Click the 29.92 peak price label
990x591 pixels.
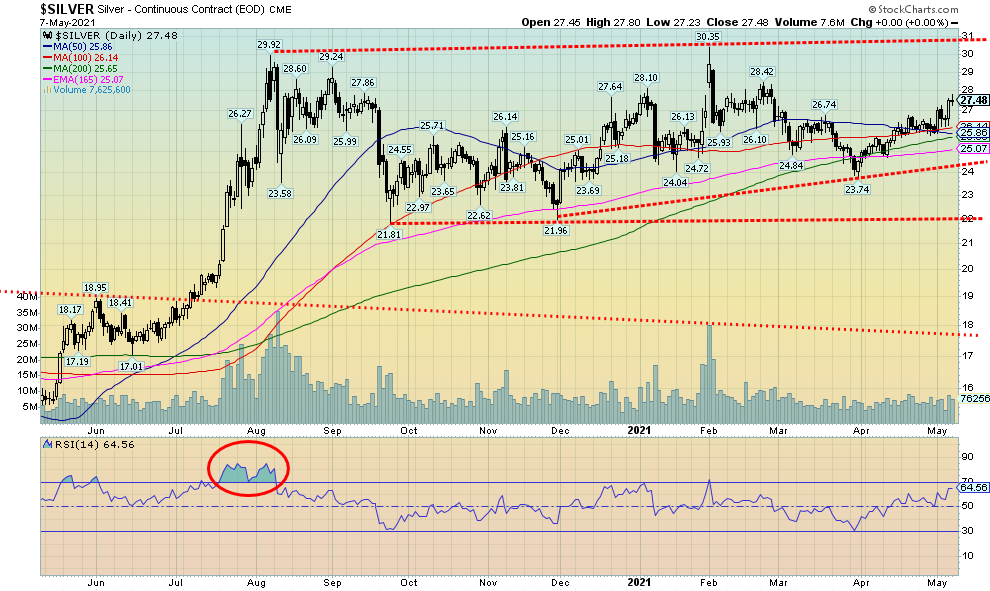pos(267,44)
